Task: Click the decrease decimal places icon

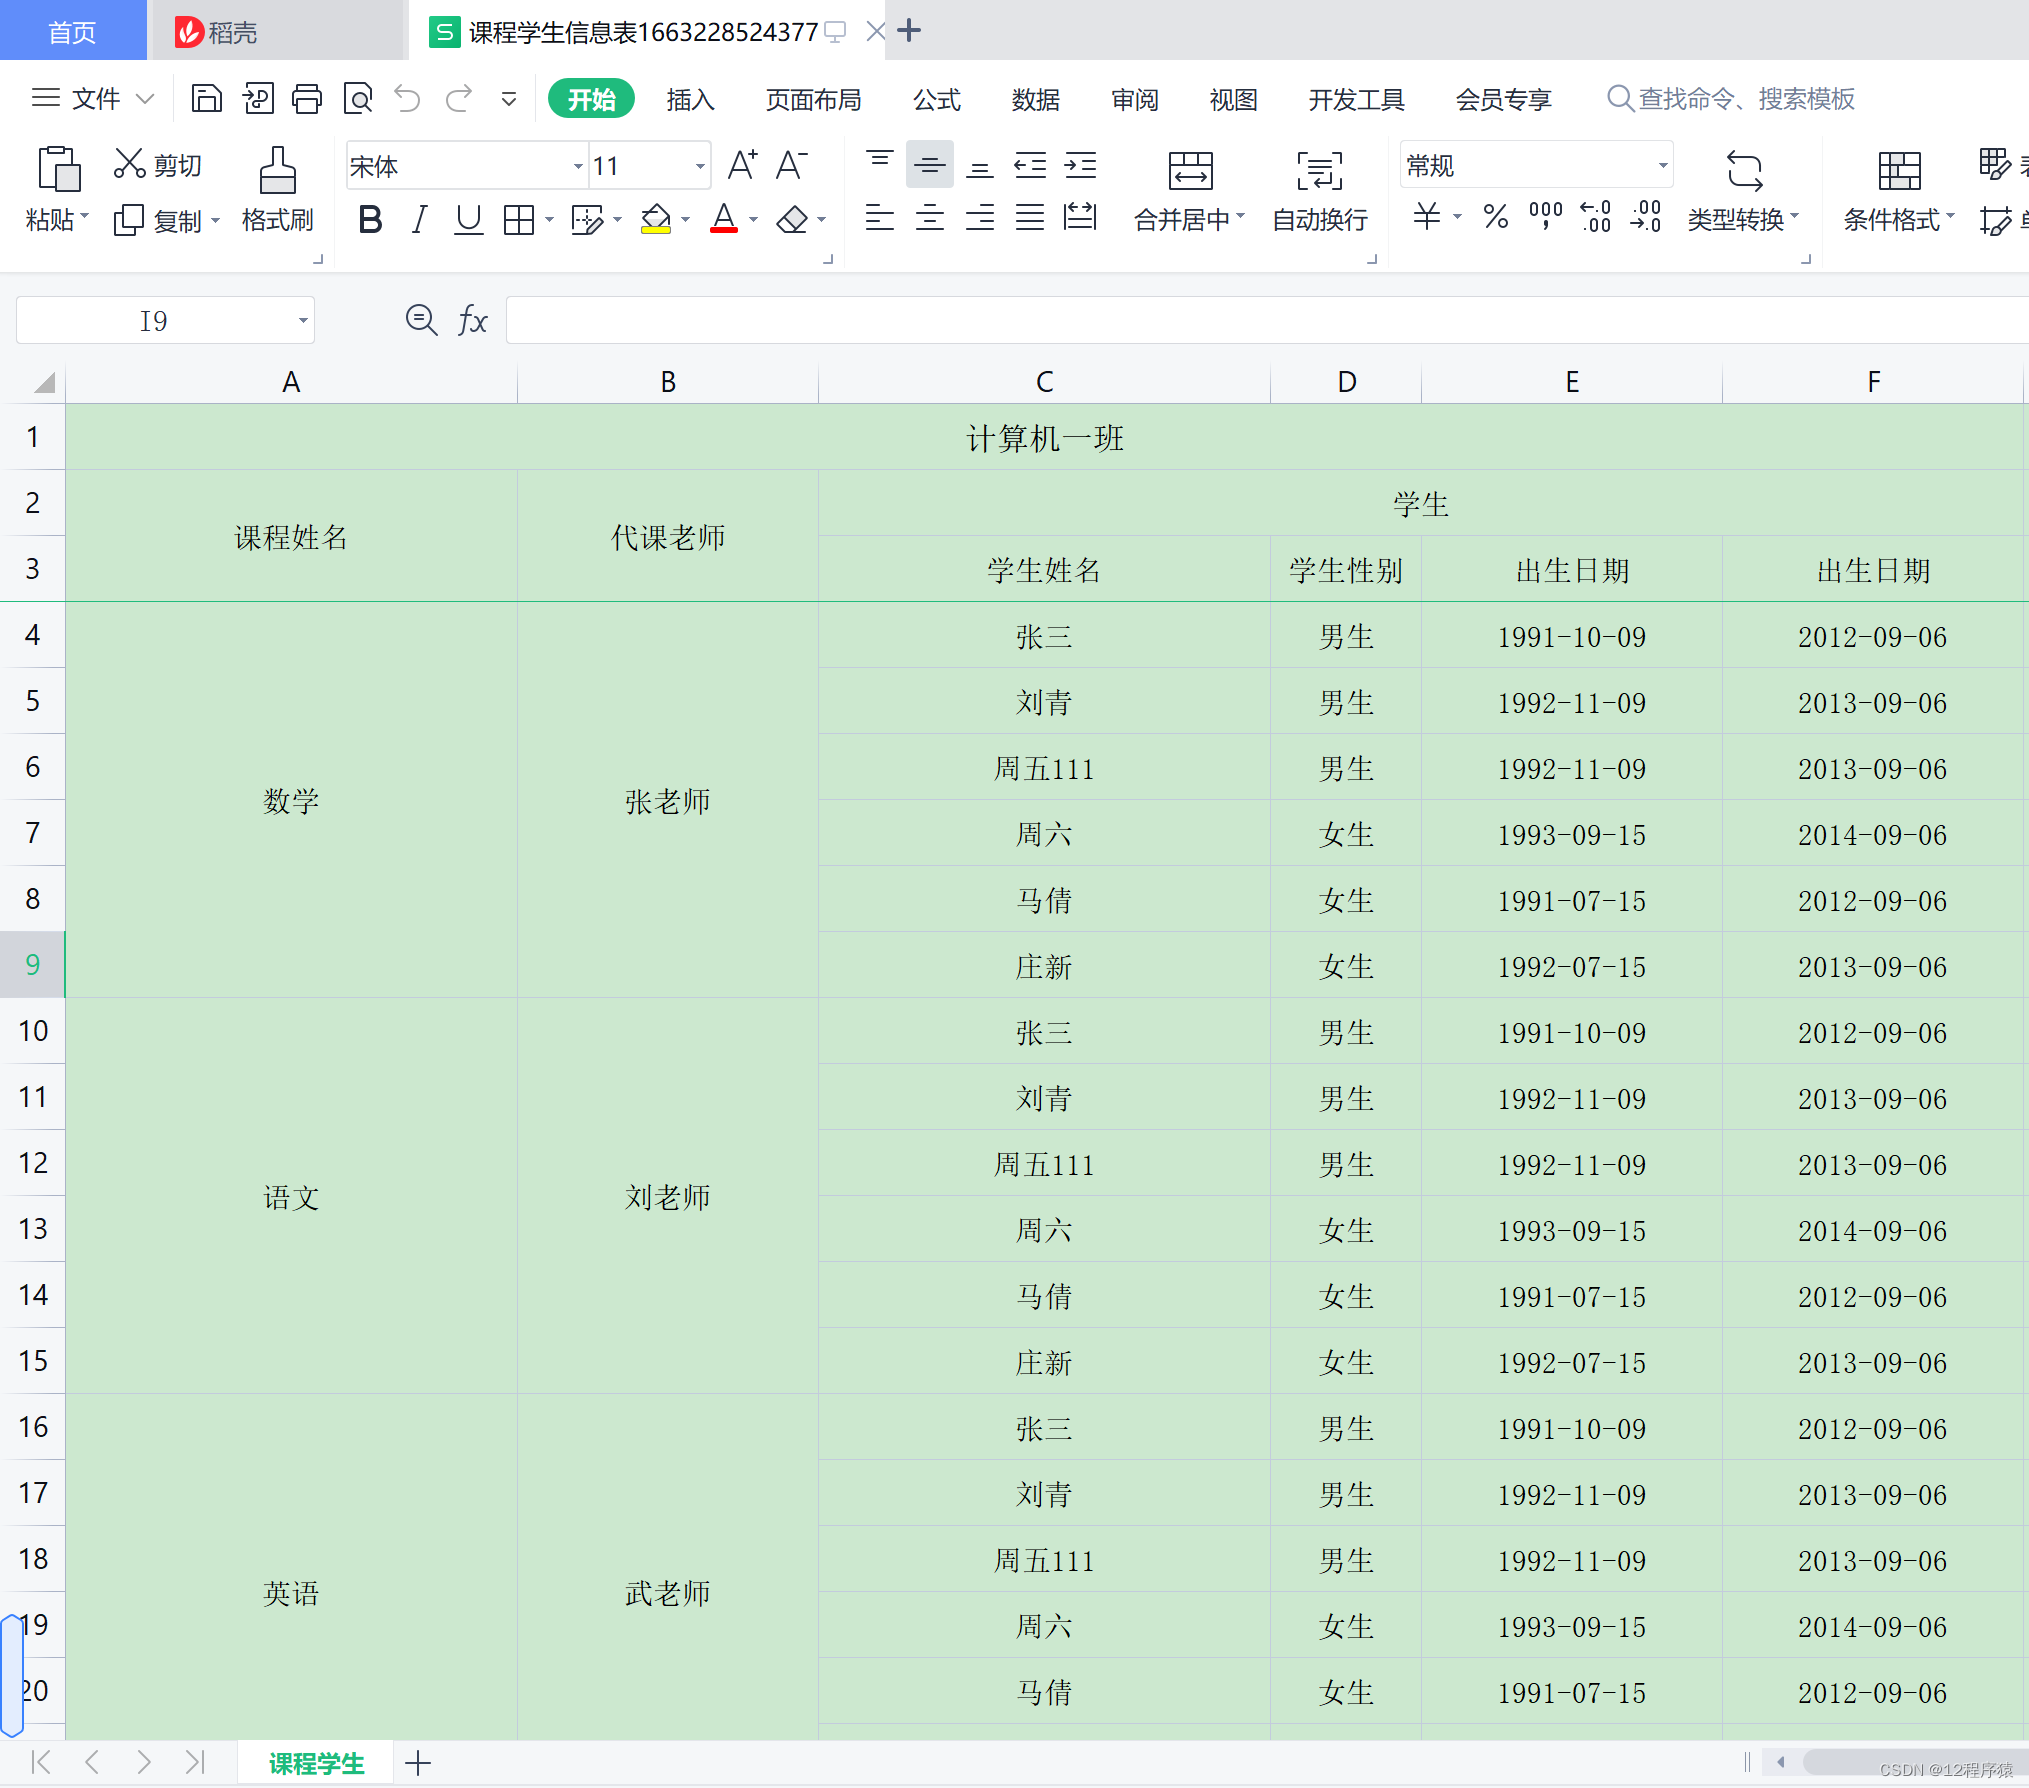Action: (x=1646, y=216)
